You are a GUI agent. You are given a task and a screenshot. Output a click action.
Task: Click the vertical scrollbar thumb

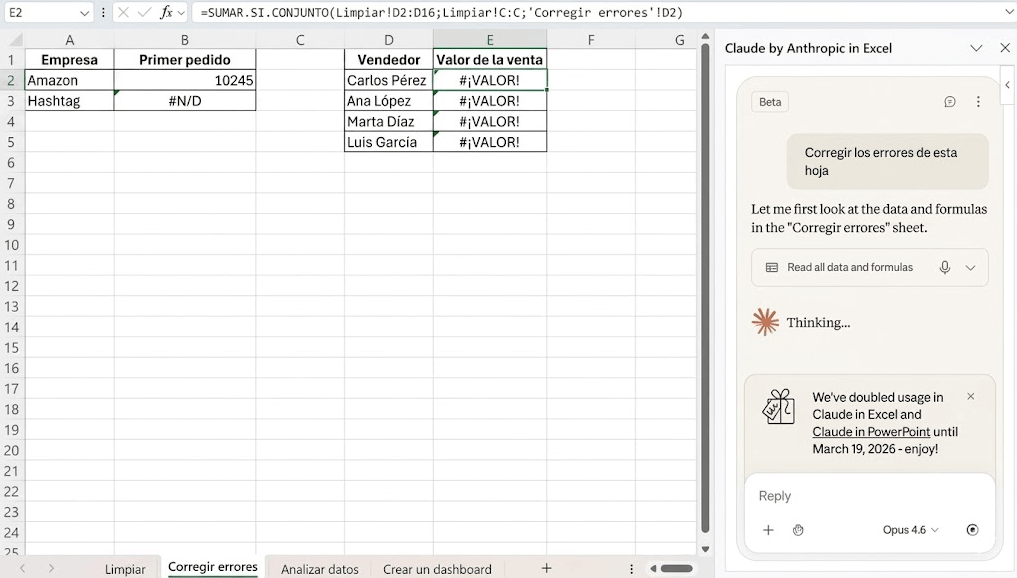[x=705, y=289]
